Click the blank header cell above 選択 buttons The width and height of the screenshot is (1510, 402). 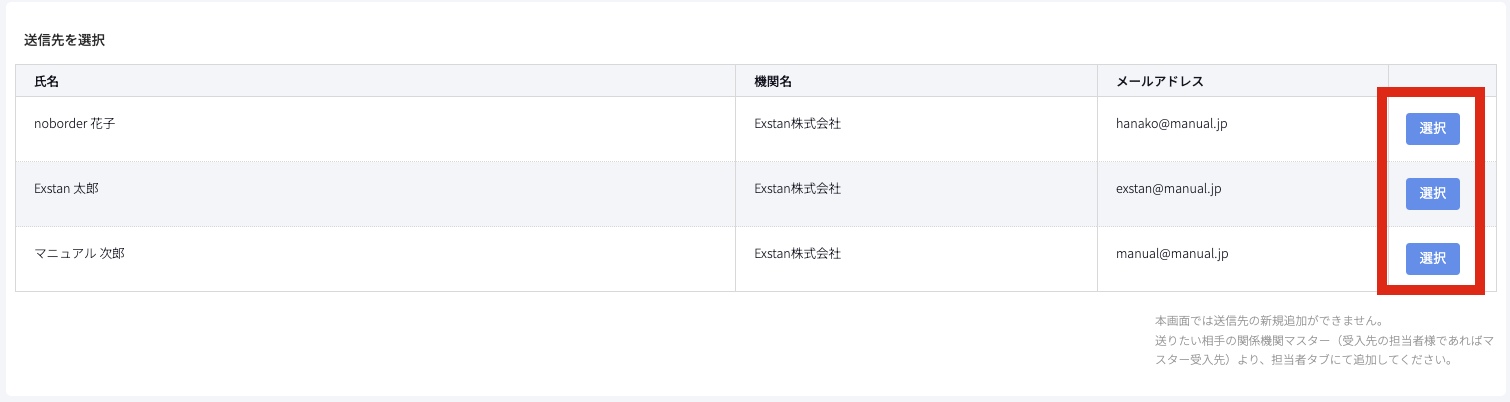point(1442,81)
